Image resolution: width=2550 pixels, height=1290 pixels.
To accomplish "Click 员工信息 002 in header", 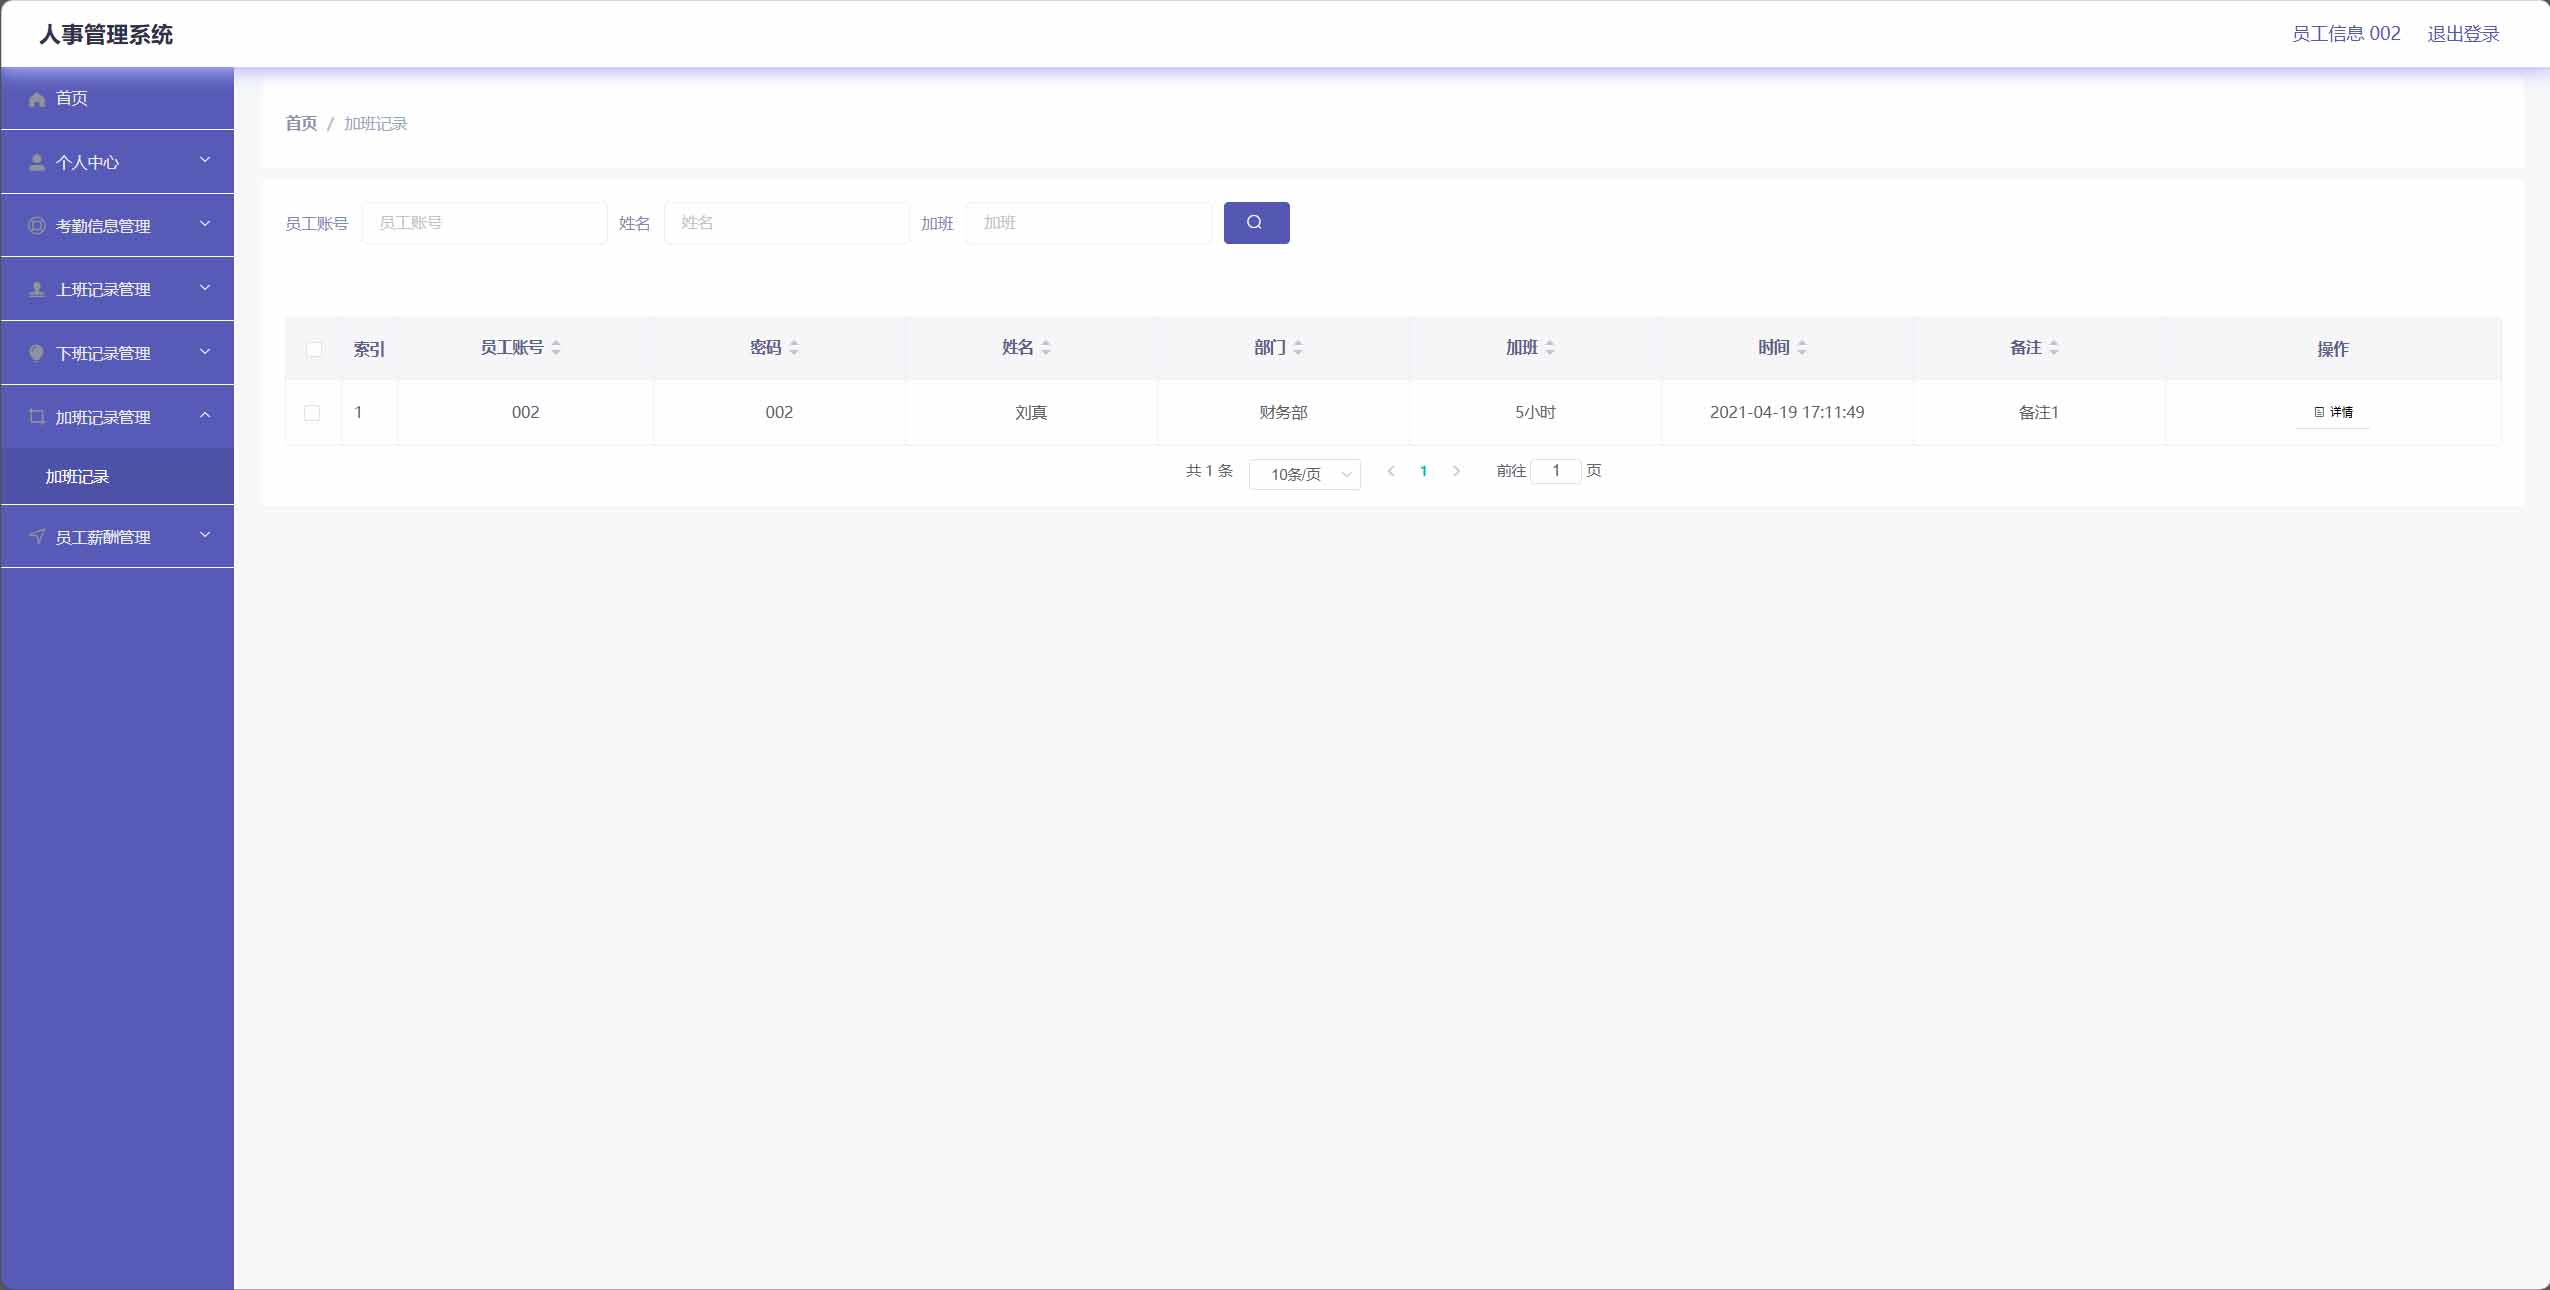I will pos(2346,34).
